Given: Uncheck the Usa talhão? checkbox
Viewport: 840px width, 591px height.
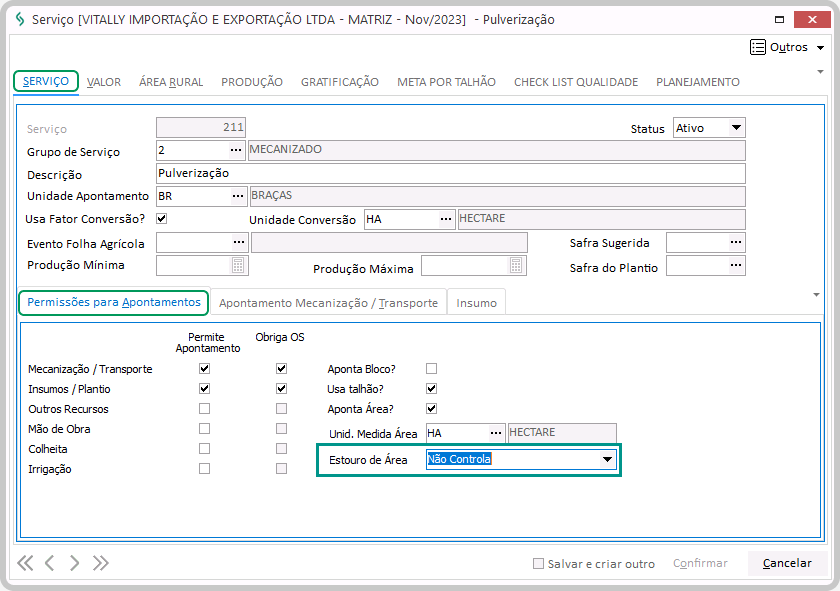Looking at the screenshot, I should 431,388.
